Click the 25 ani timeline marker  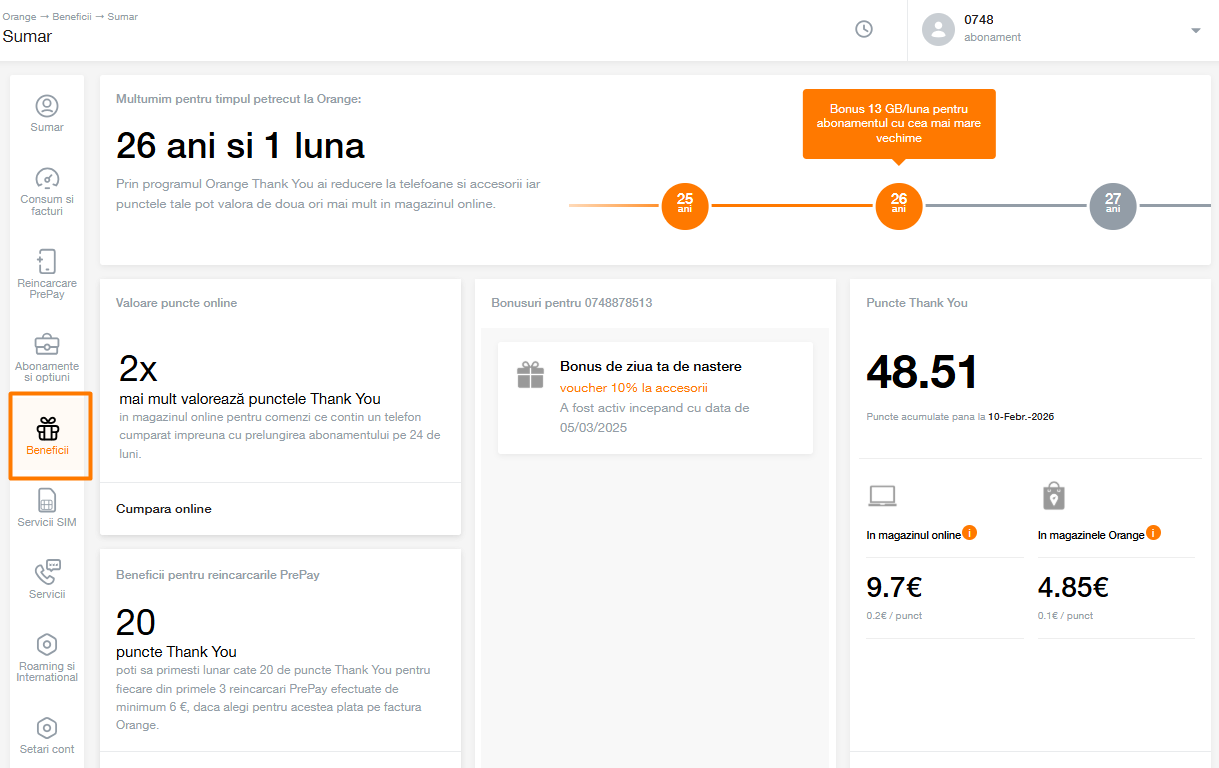[685, 205]
